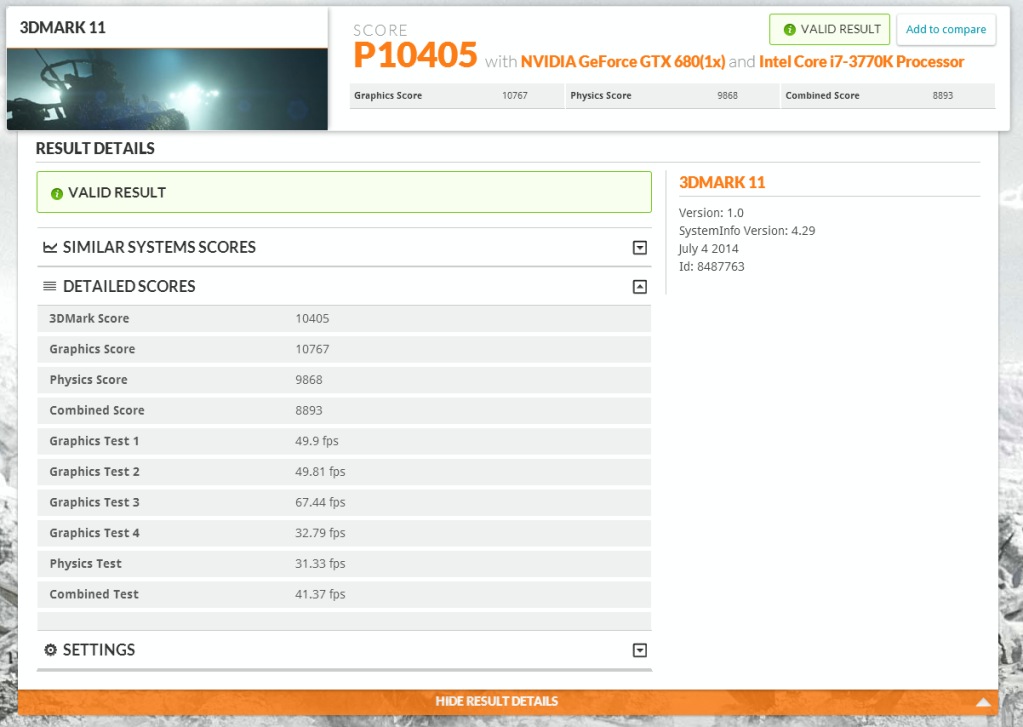The width and height of the screenshot is (1023, 727).
Task: Open the NVIDIA GeForce GTX 680 link
Action: point(622,62)
